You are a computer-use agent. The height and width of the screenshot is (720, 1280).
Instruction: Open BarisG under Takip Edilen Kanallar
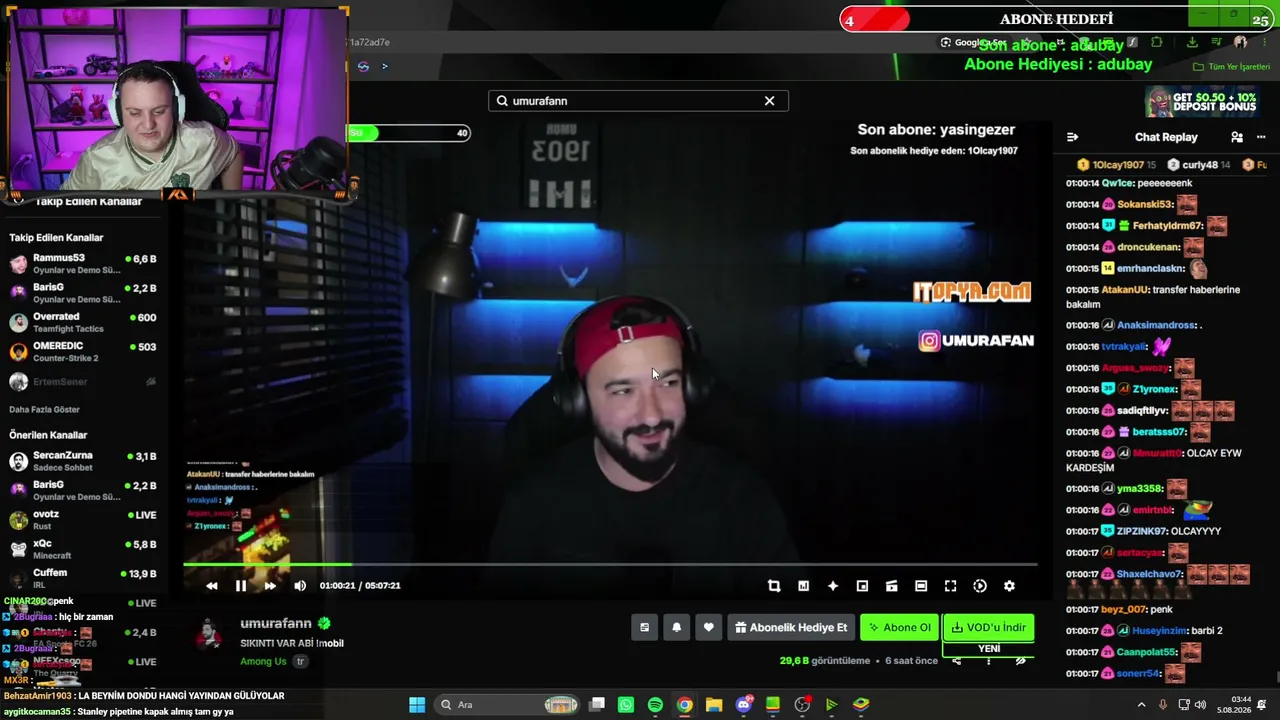coord(84,293)
